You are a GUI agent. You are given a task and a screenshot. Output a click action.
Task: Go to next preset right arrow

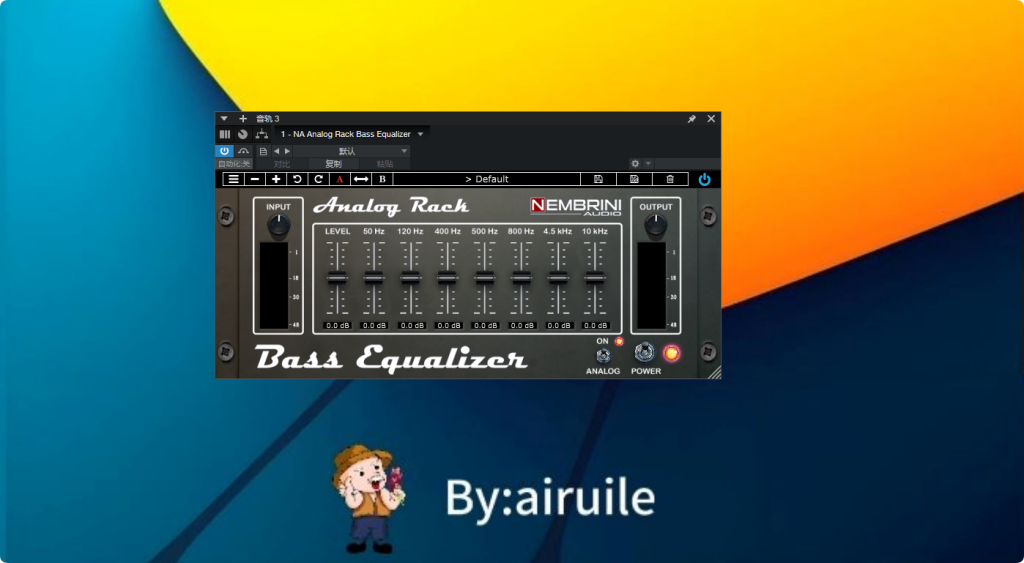tap(287, 151)
